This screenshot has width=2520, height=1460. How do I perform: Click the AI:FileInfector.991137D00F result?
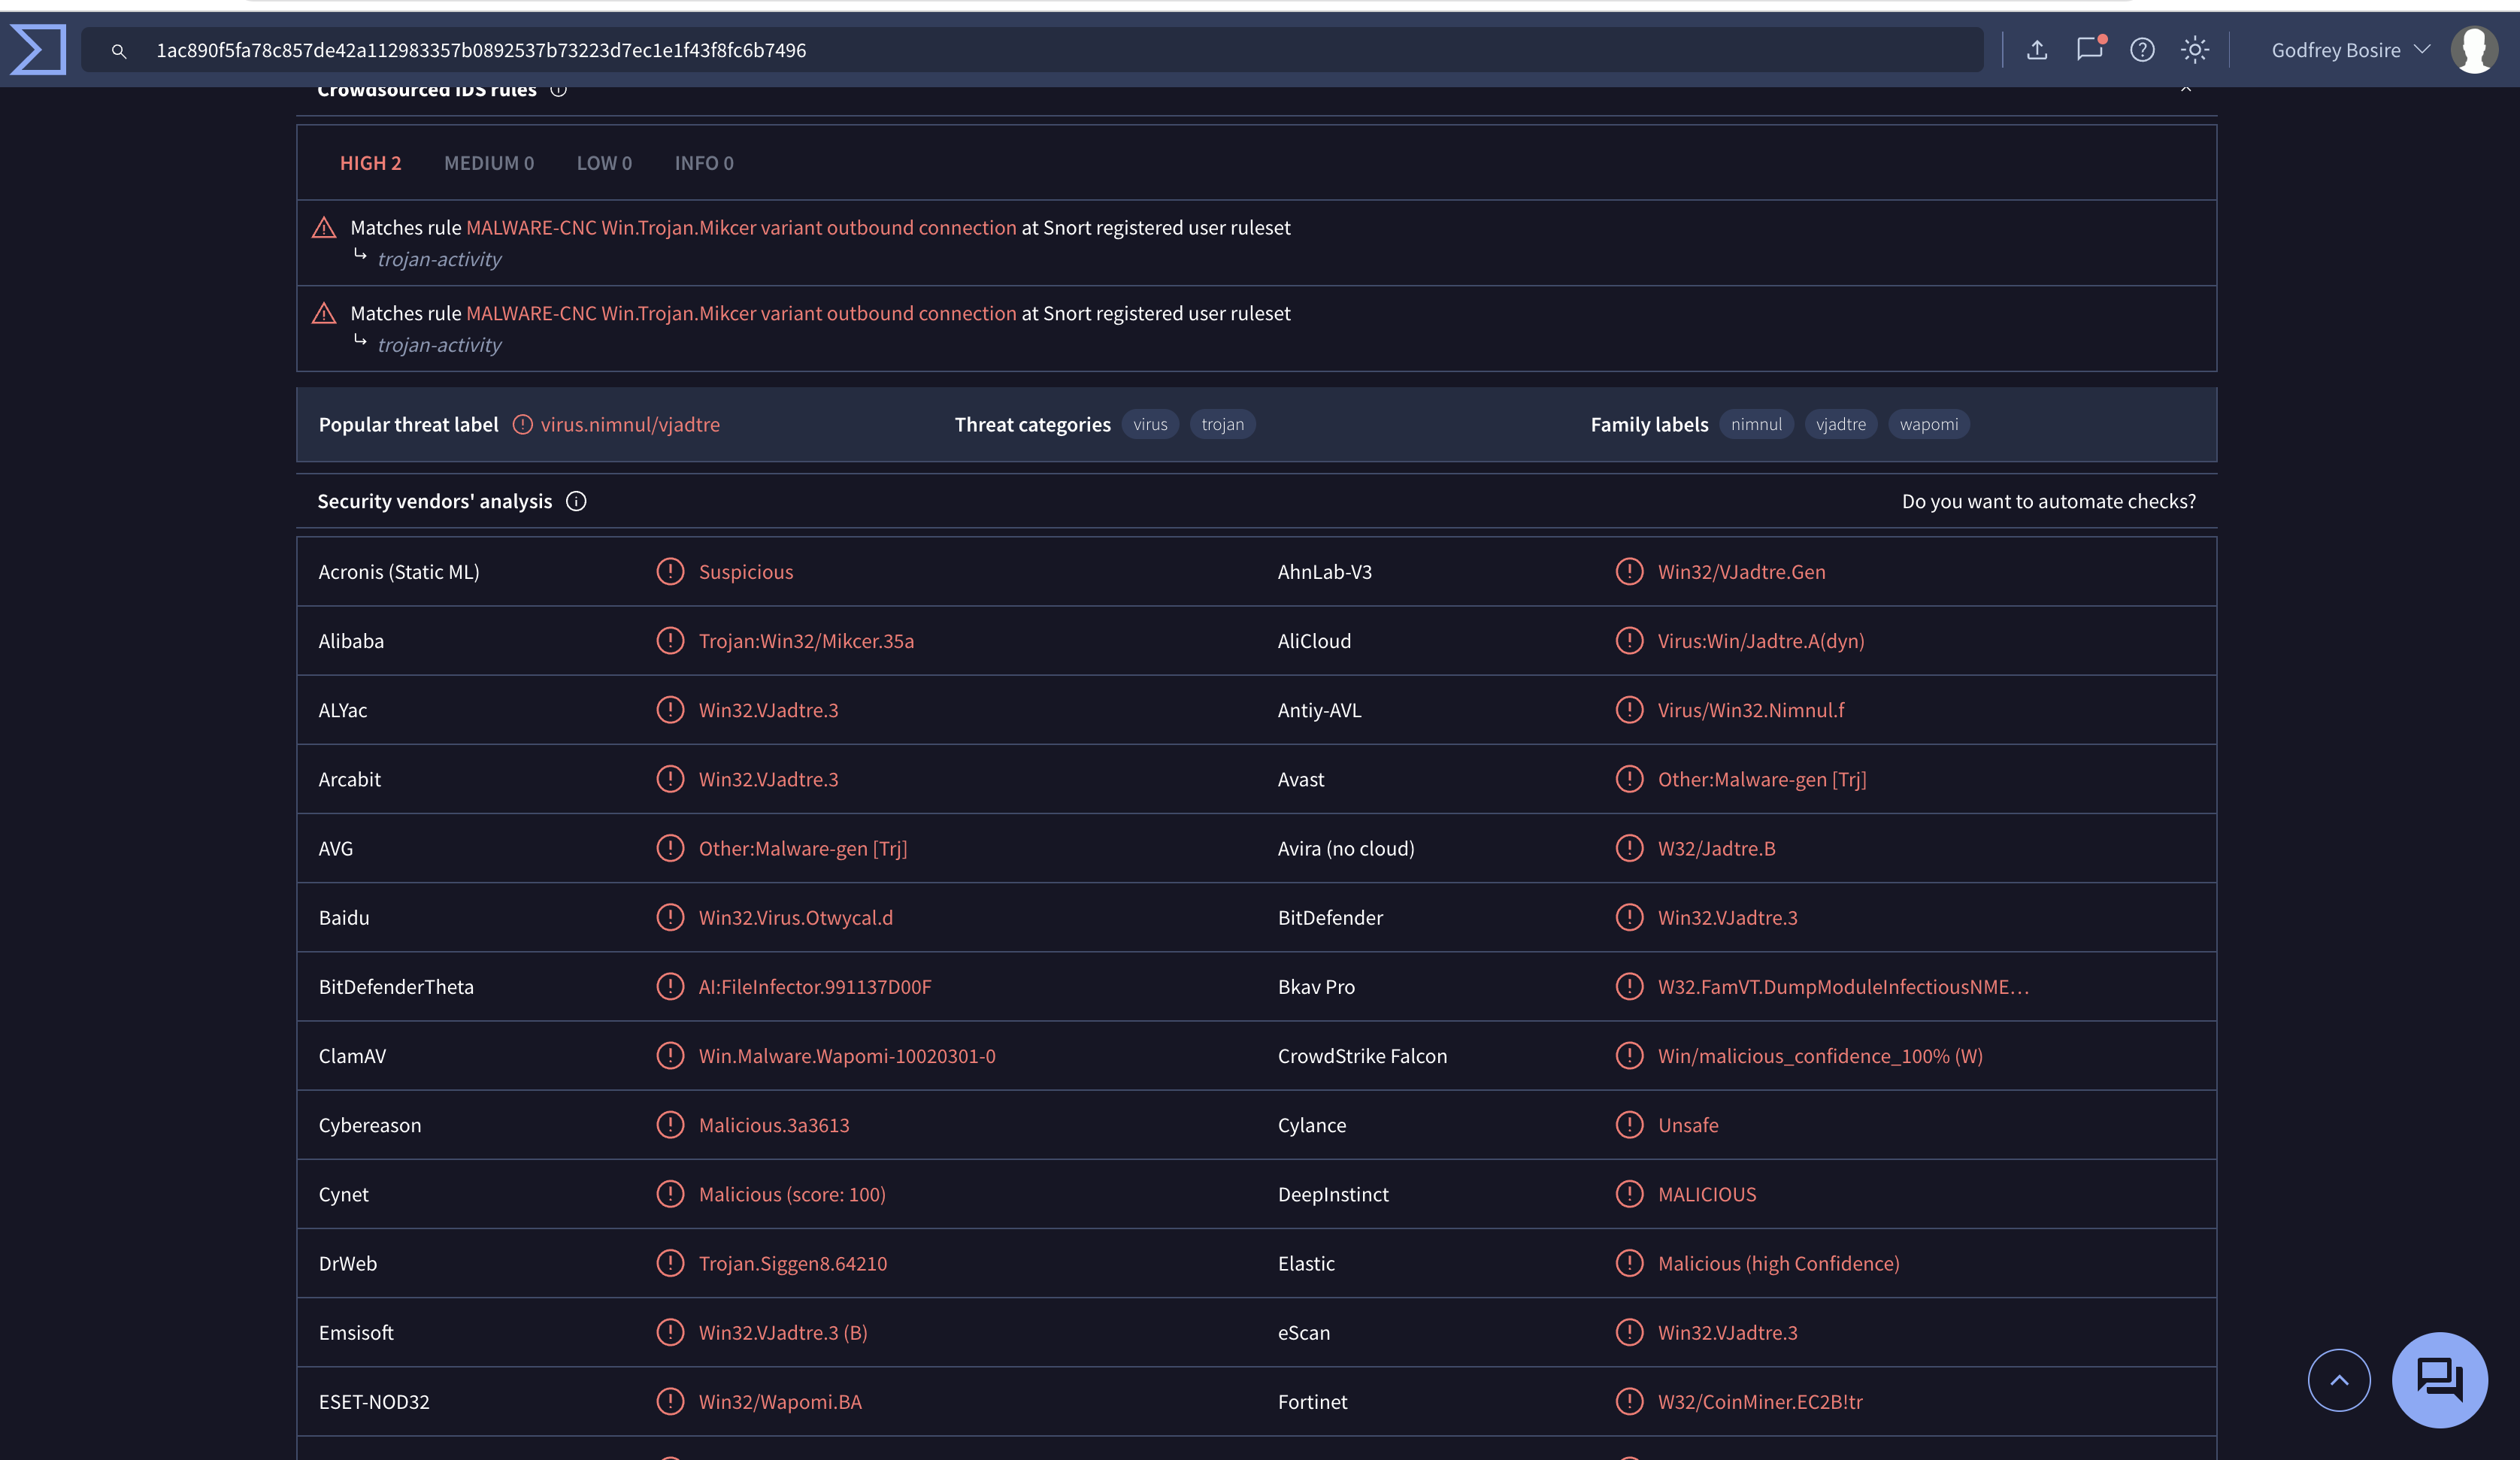[x=815, y=987]
